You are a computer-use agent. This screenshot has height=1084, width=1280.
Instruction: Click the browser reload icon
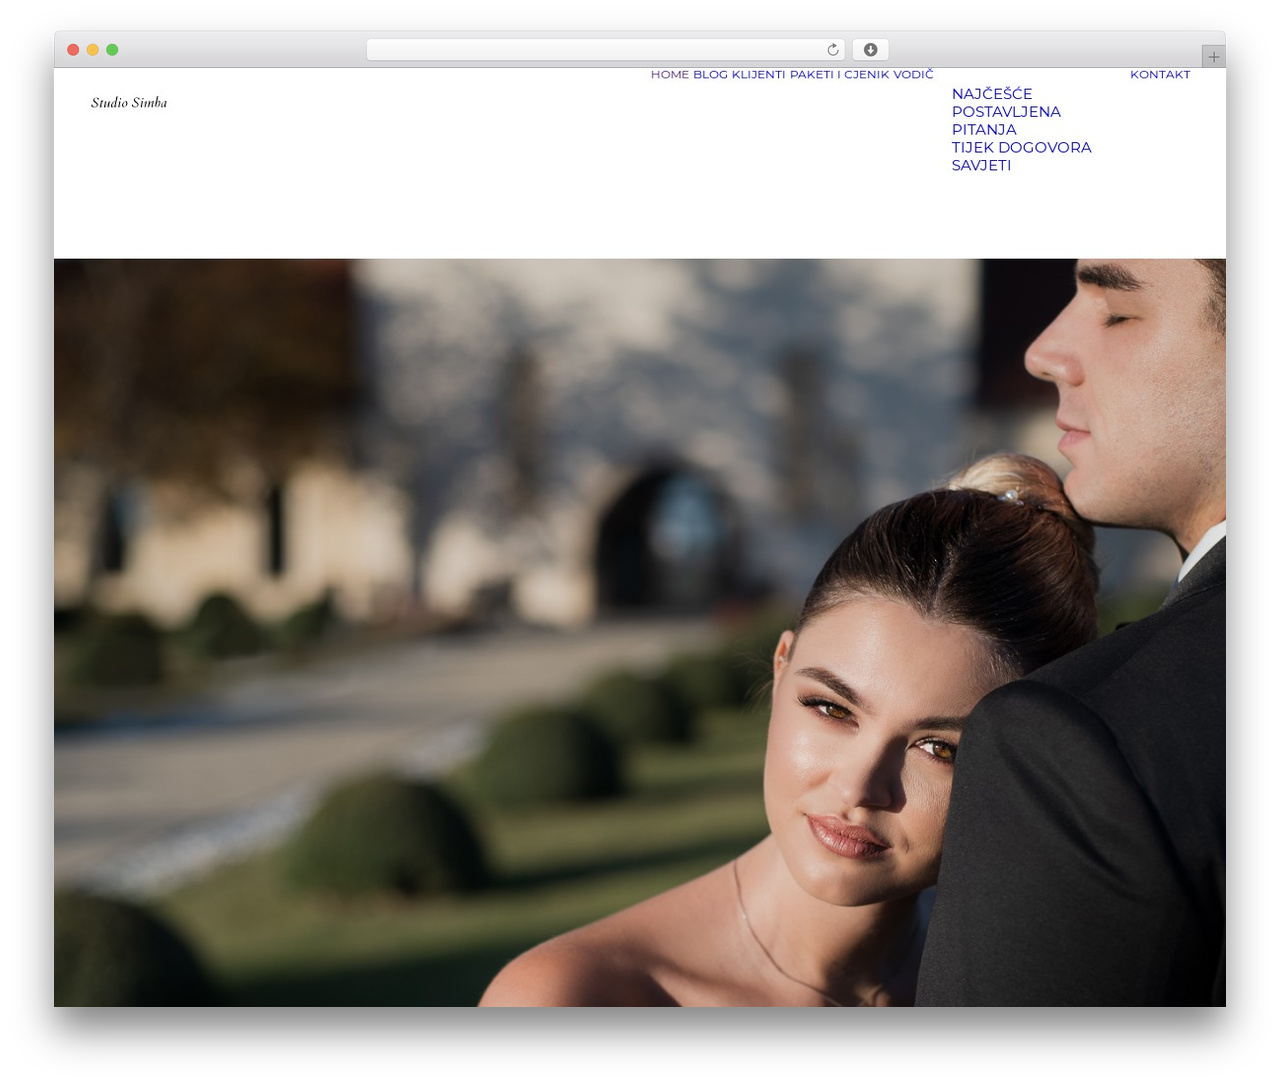(x=832, y=50)
